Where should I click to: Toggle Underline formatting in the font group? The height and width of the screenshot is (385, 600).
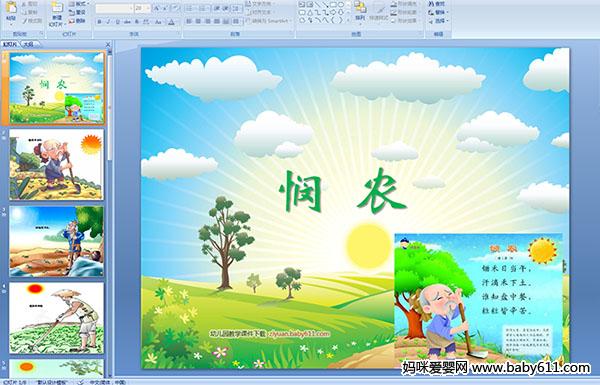click(117, 22)
